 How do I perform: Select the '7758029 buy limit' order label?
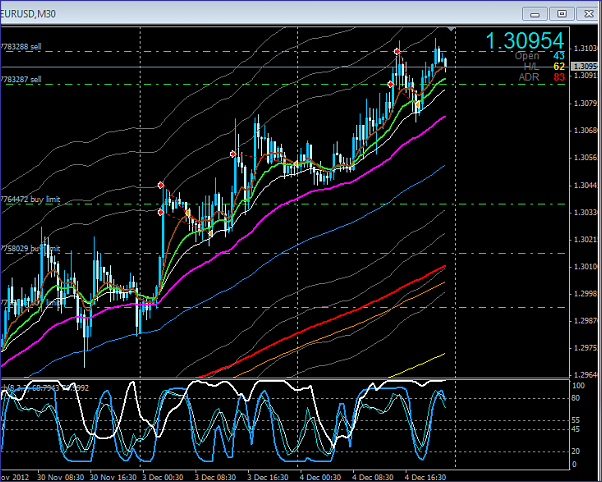30,249
